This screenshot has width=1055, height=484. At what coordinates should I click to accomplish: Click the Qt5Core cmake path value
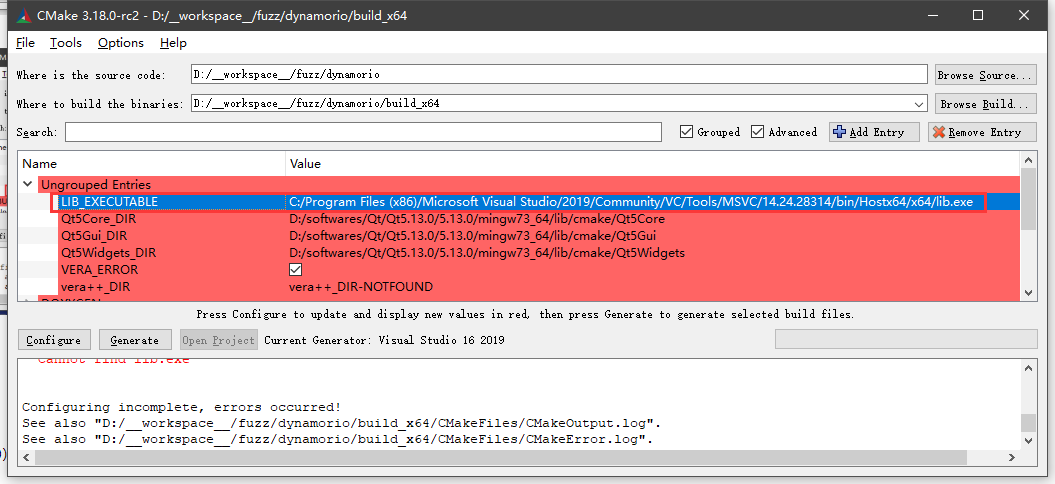(x=476, y=219)
